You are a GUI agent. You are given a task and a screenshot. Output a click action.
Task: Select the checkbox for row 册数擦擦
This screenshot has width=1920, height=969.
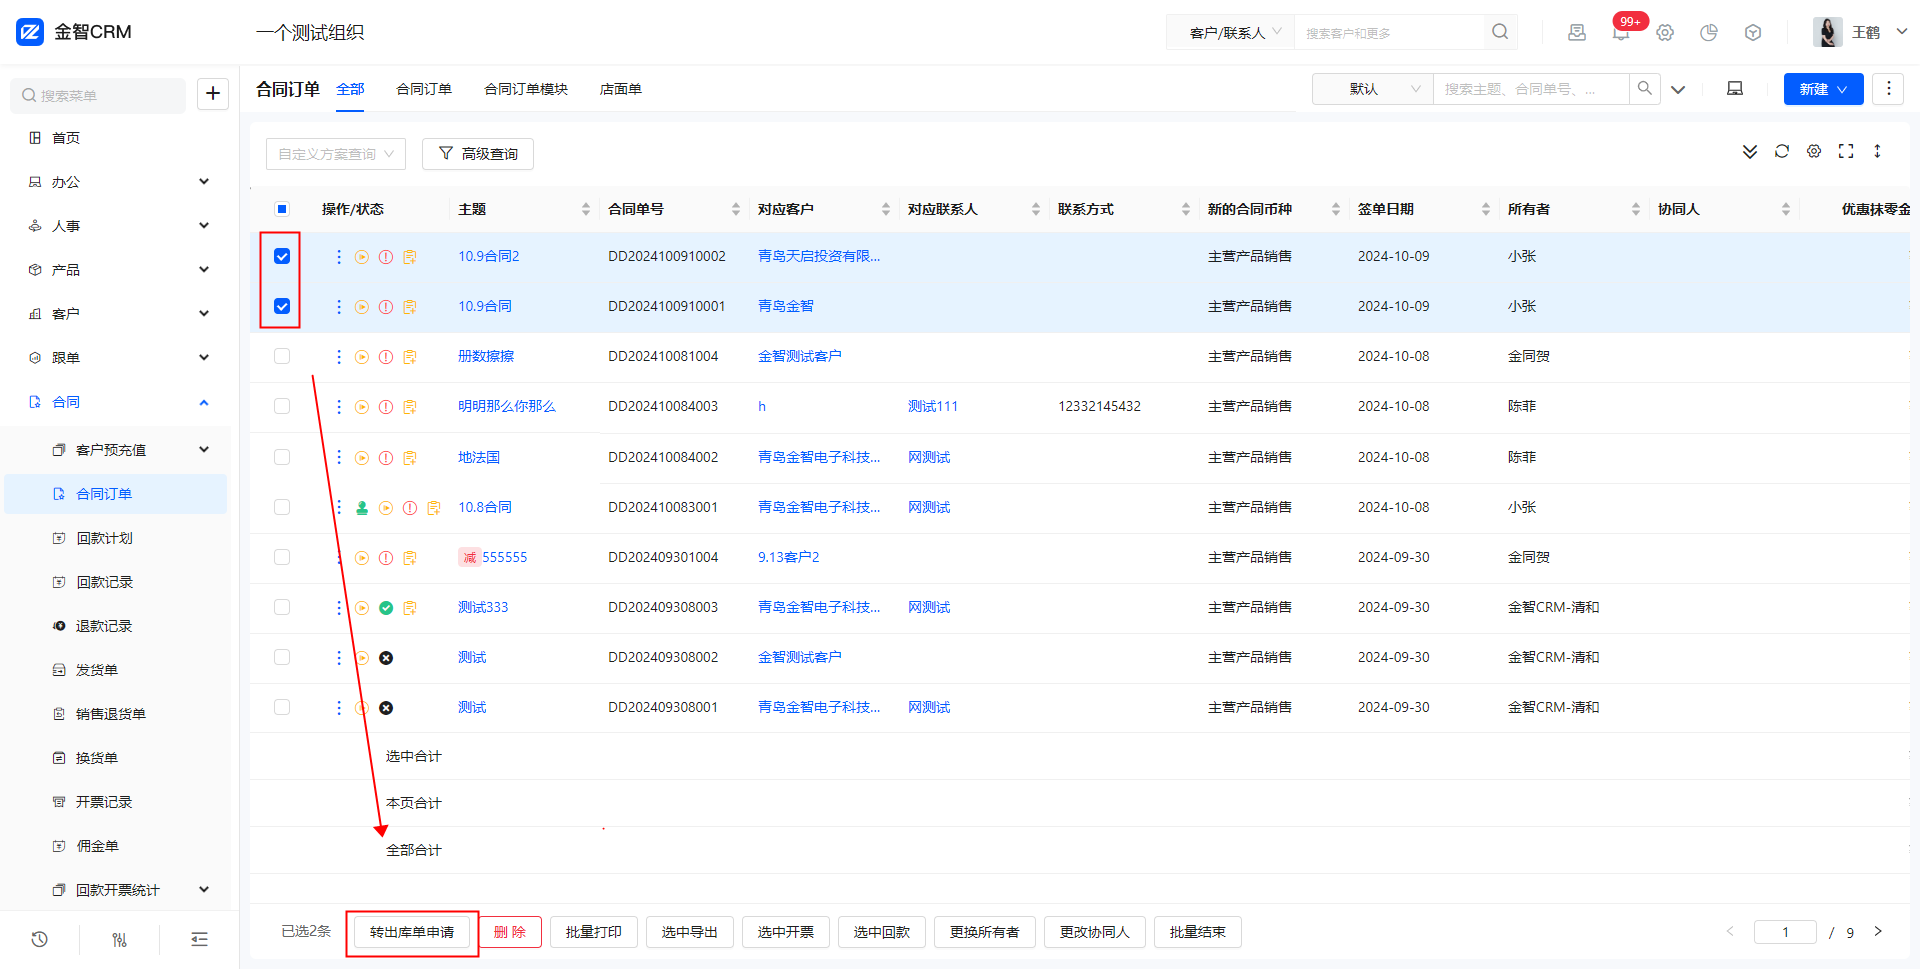(282, 356)
